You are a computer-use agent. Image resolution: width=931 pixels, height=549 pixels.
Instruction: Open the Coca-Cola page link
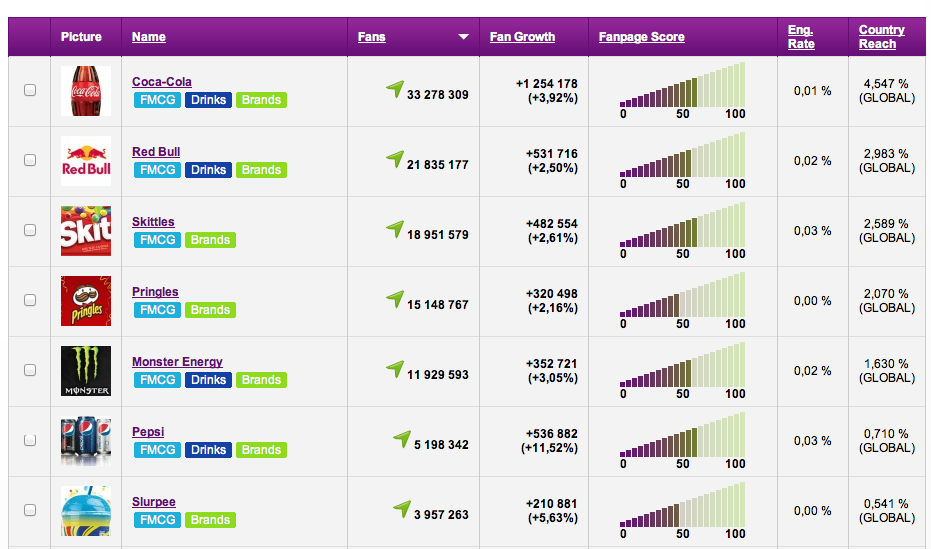tap(162, 82)
